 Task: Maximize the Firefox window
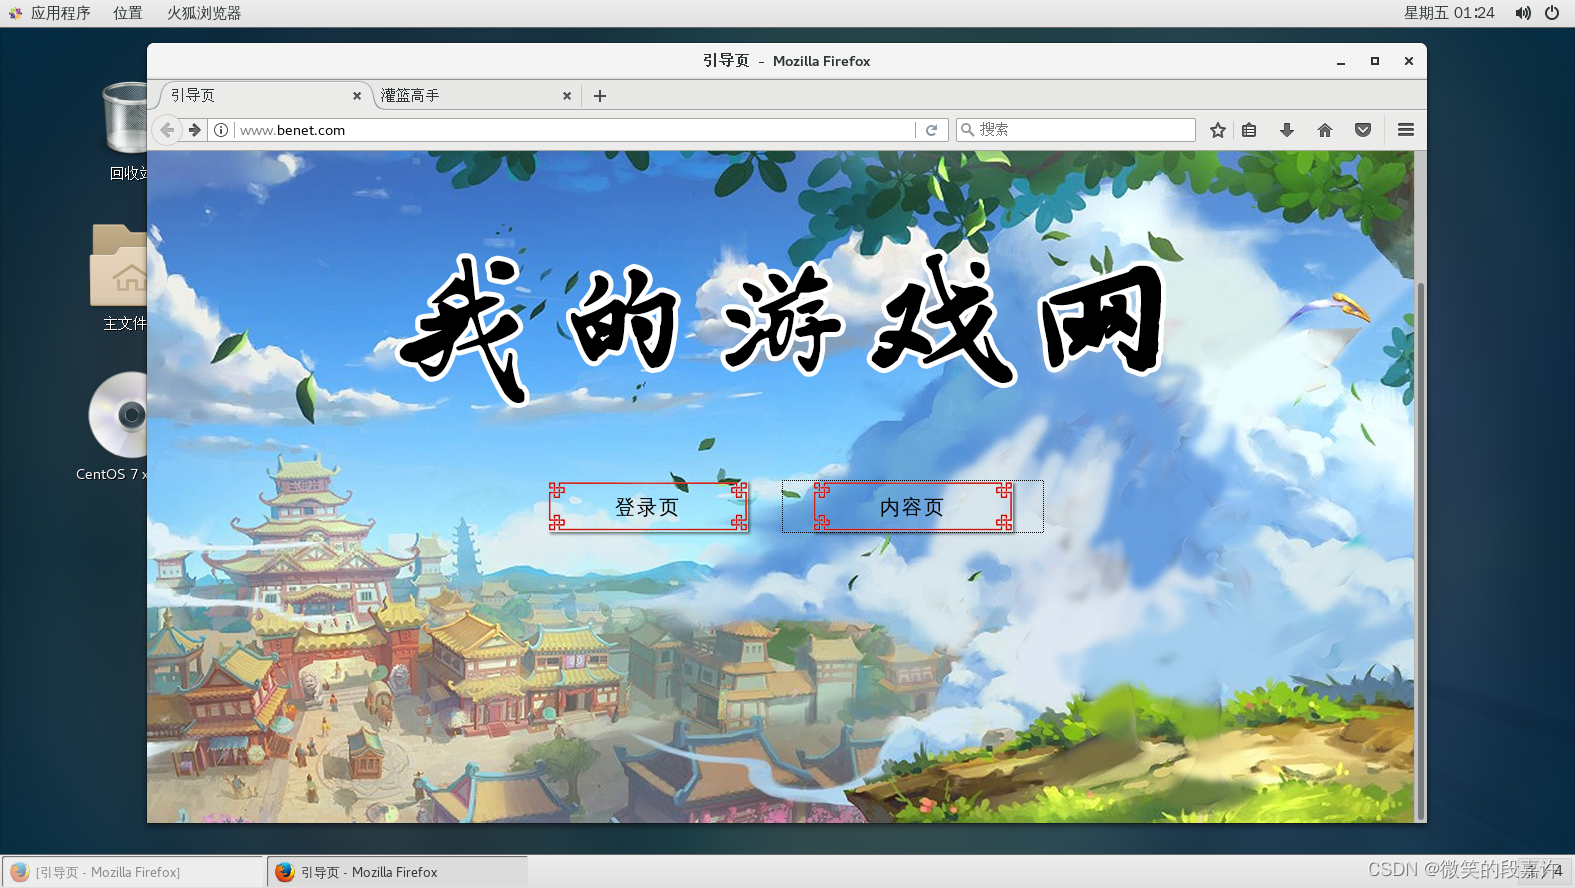1375,61
